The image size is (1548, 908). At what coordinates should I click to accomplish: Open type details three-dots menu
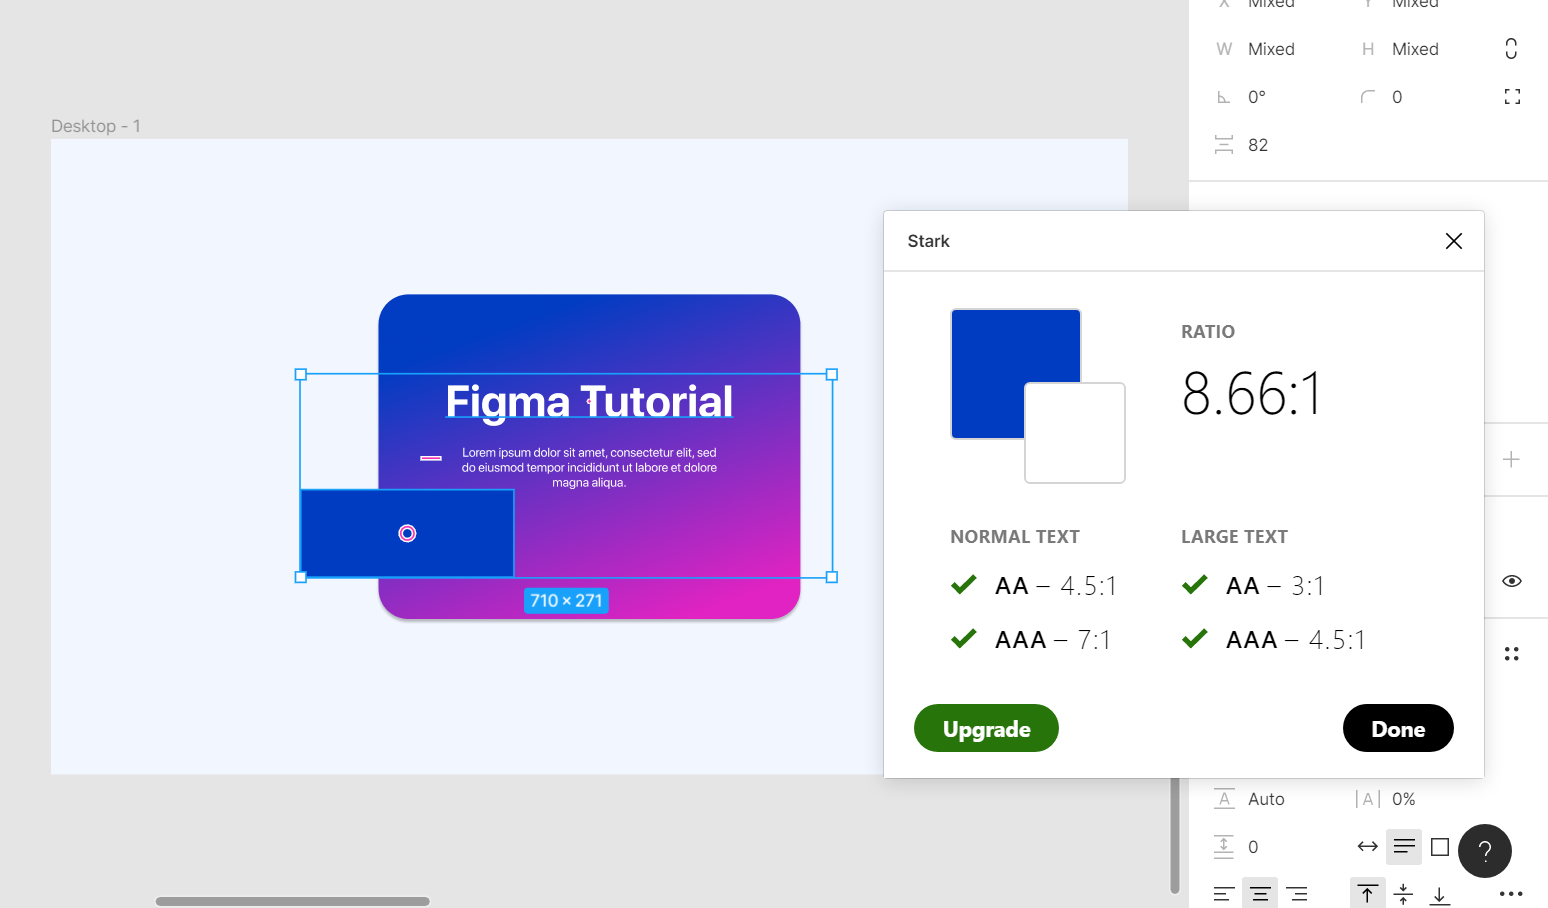(1512, 894)
